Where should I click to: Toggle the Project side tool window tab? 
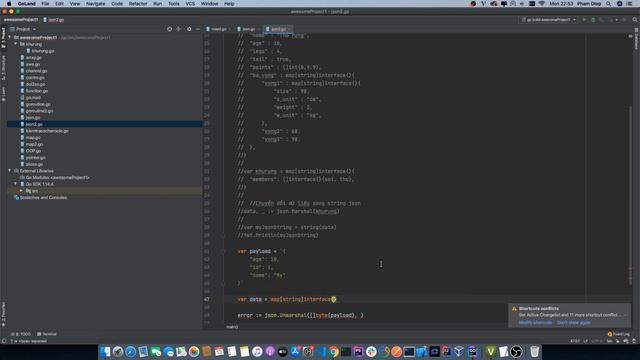point(3,38)
